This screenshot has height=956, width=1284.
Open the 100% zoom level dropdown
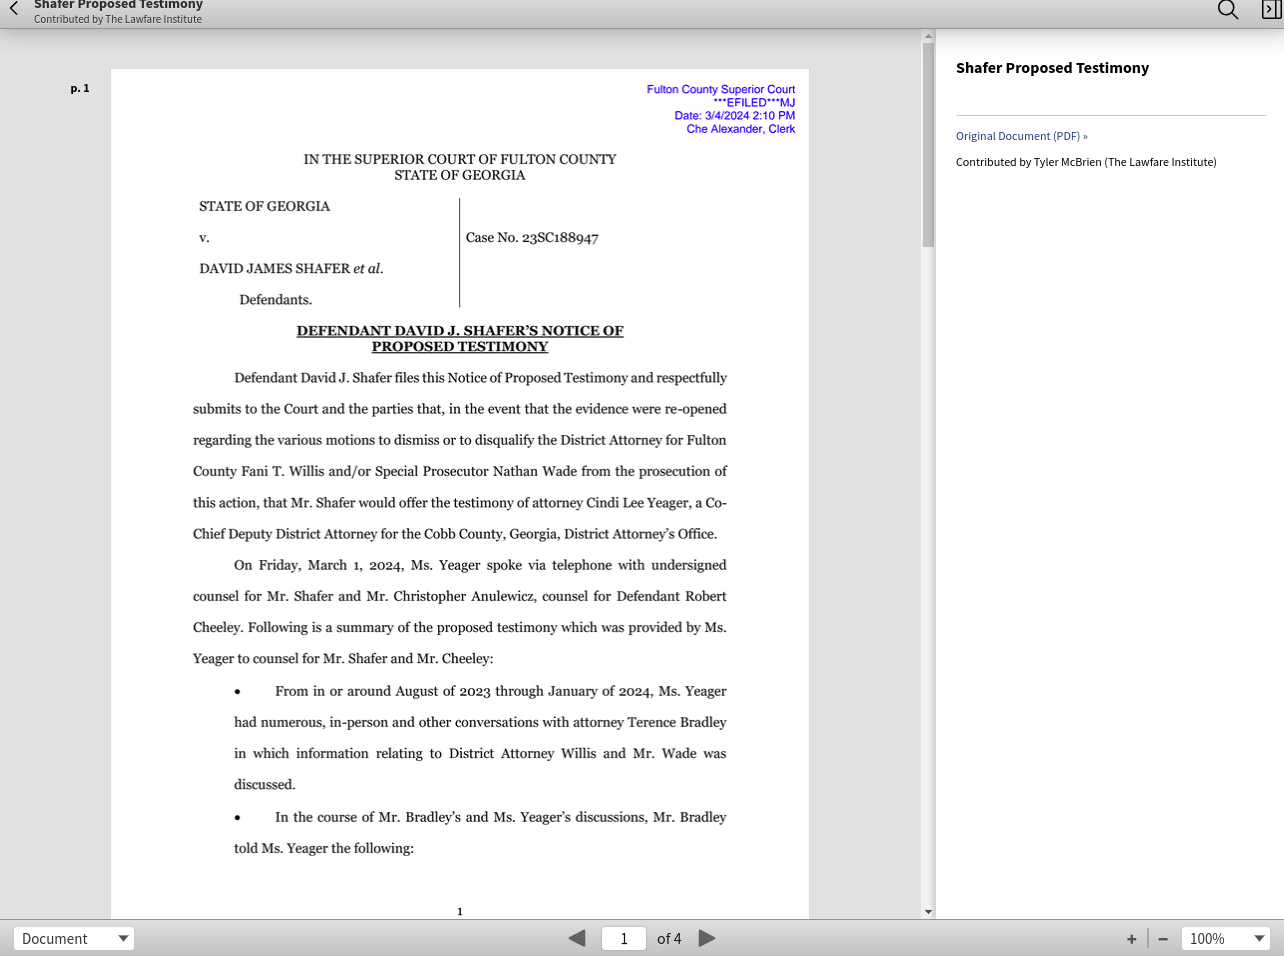[x=1225, y=938]
